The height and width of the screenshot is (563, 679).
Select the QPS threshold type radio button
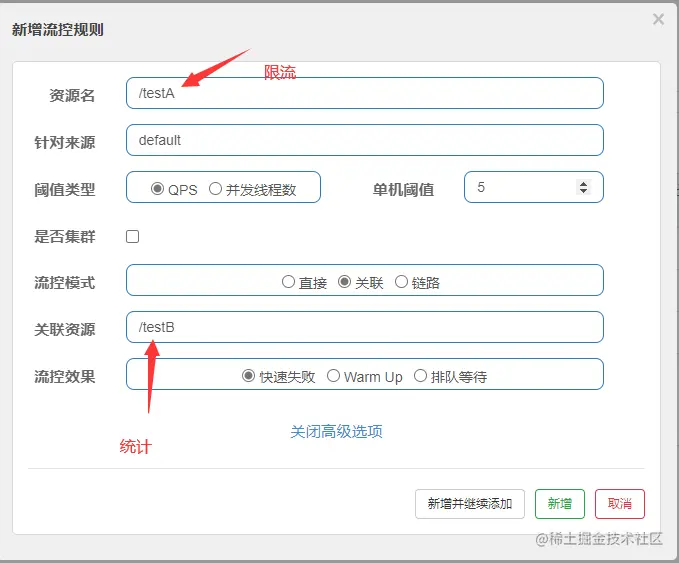157,188
